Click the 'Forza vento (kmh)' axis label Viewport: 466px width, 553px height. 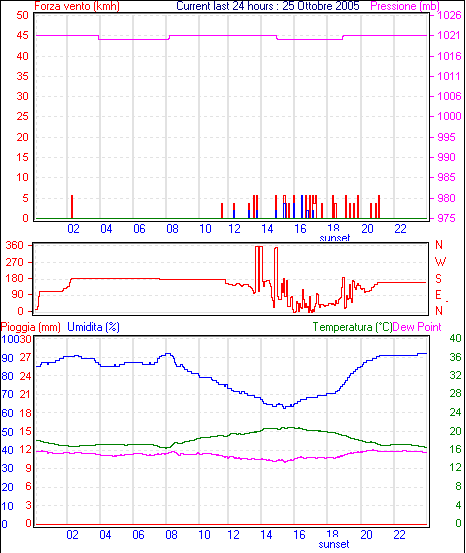point(77,6)
